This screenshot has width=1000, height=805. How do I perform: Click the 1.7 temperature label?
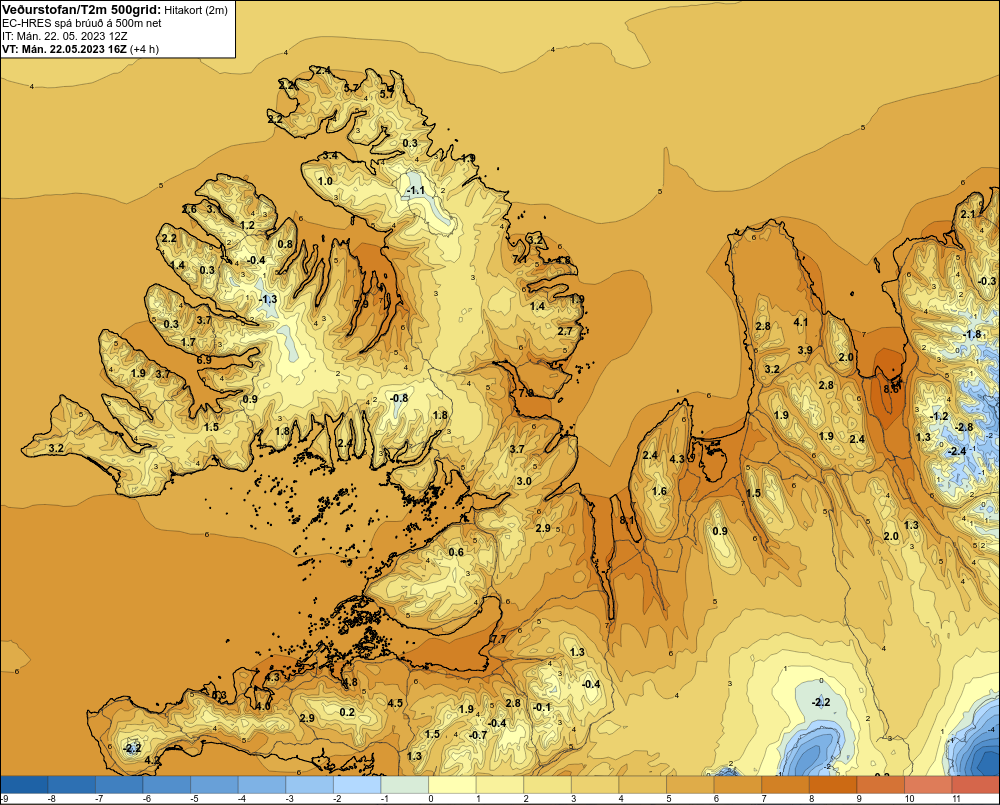click(x=188, y=343)
